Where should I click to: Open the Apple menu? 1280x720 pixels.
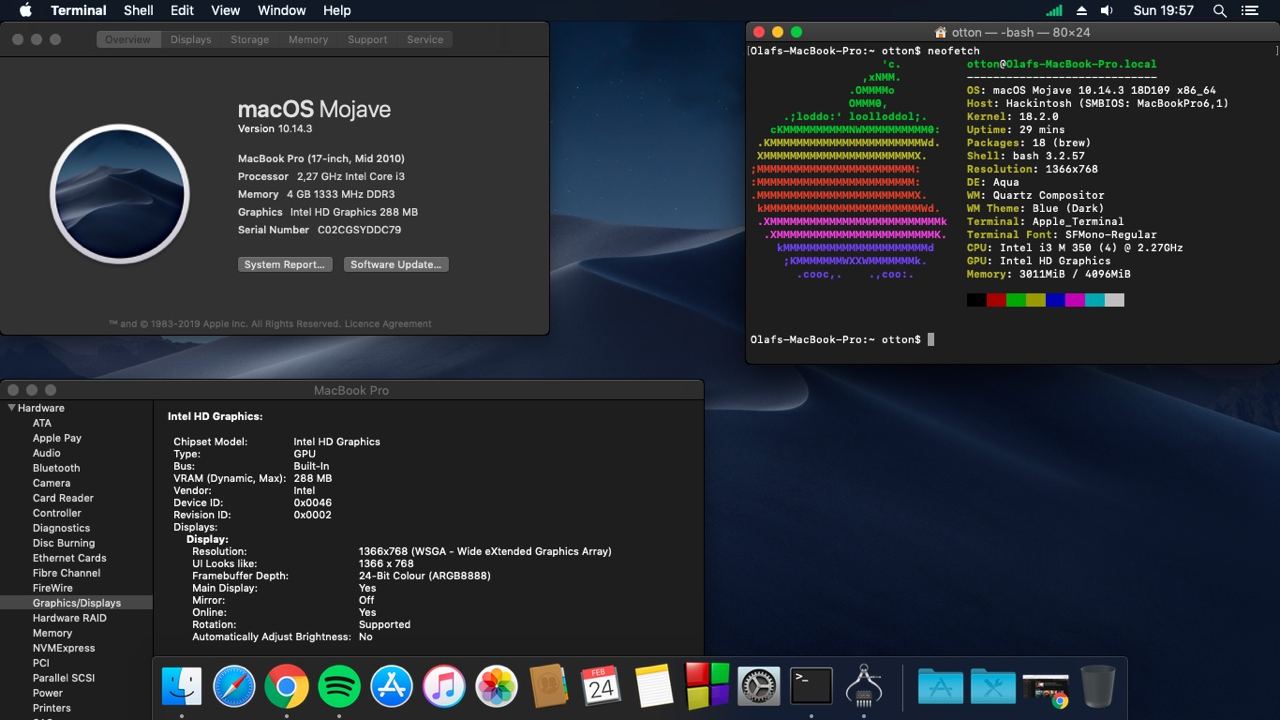(25, 10)
